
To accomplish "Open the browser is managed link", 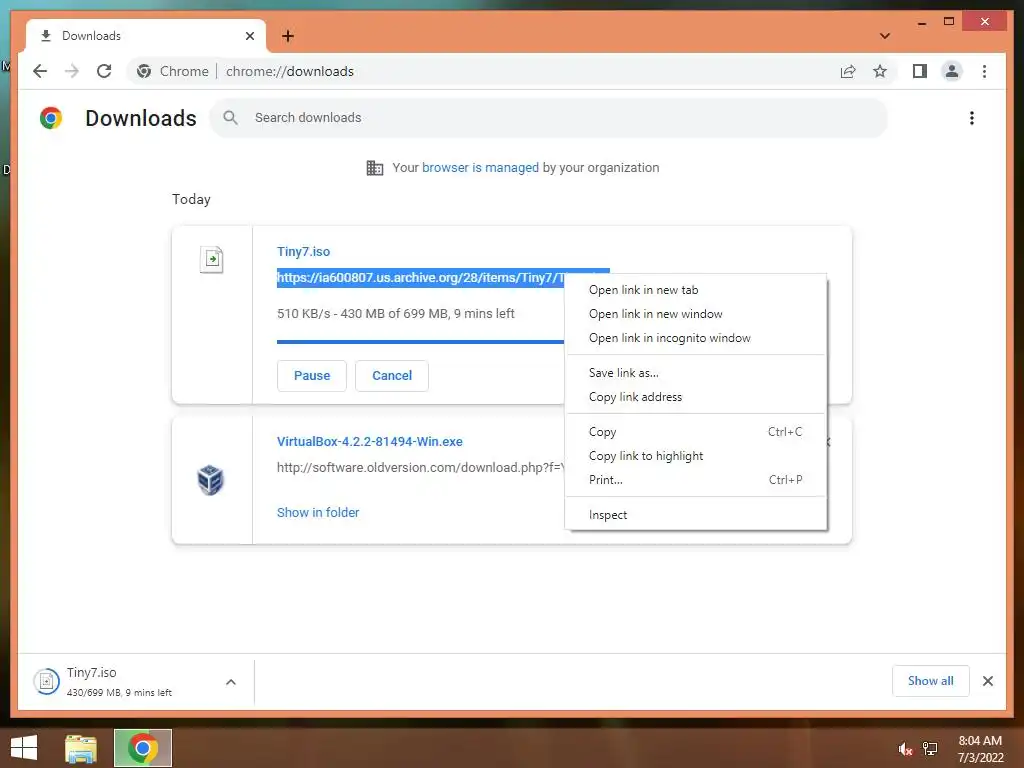I will point(480,168).
